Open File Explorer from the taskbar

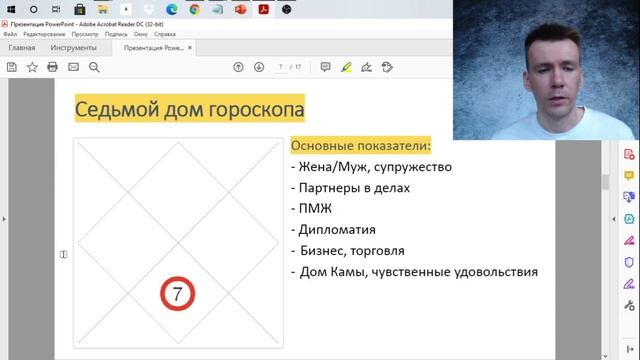click(x=102, y=9)
